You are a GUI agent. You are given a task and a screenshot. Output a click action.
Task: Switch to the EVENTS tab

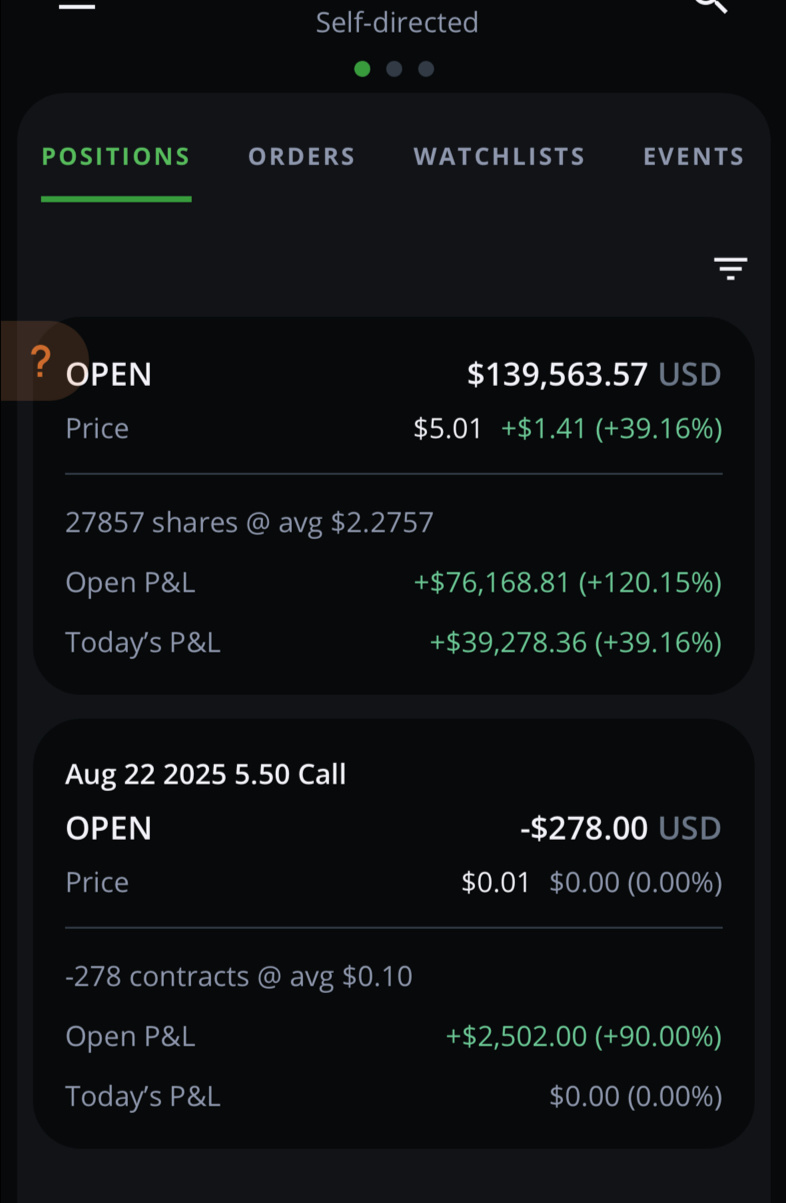(x=693, y=157)
